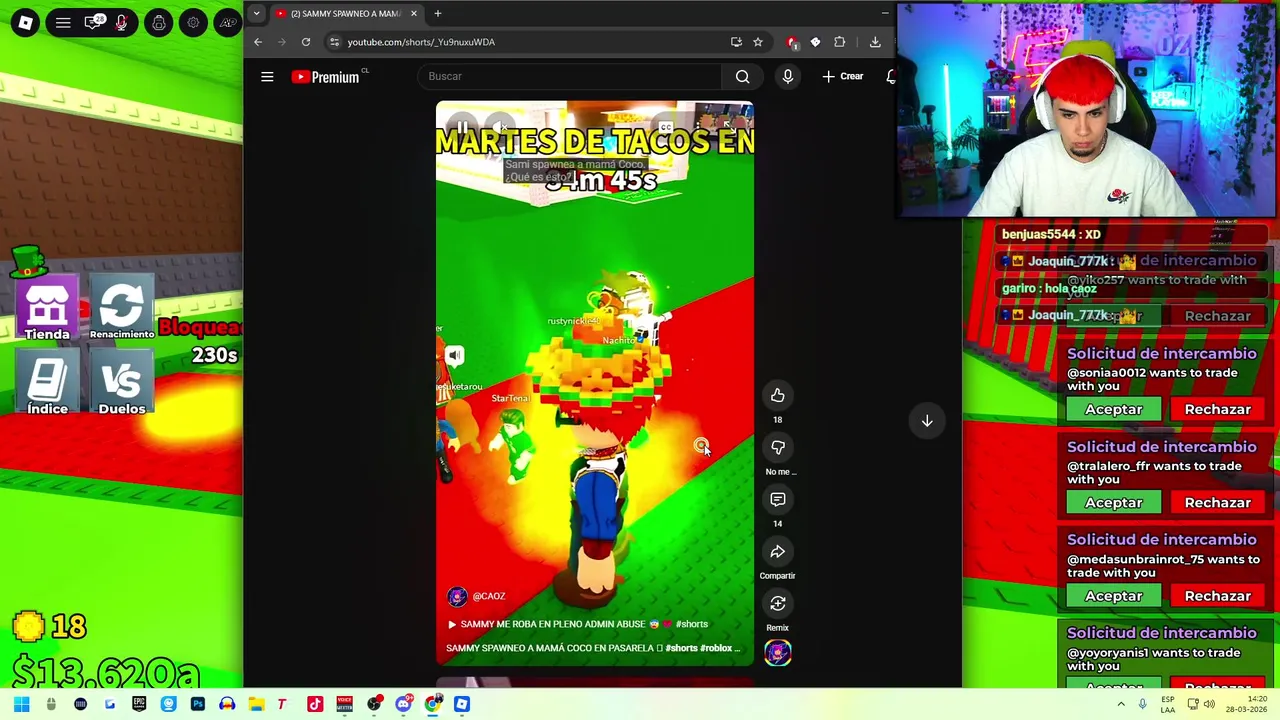This screenshot has height=720, width=1280.
Task: Click the Buscar search field
Action: pyautogui.click(x=570, y=76)
